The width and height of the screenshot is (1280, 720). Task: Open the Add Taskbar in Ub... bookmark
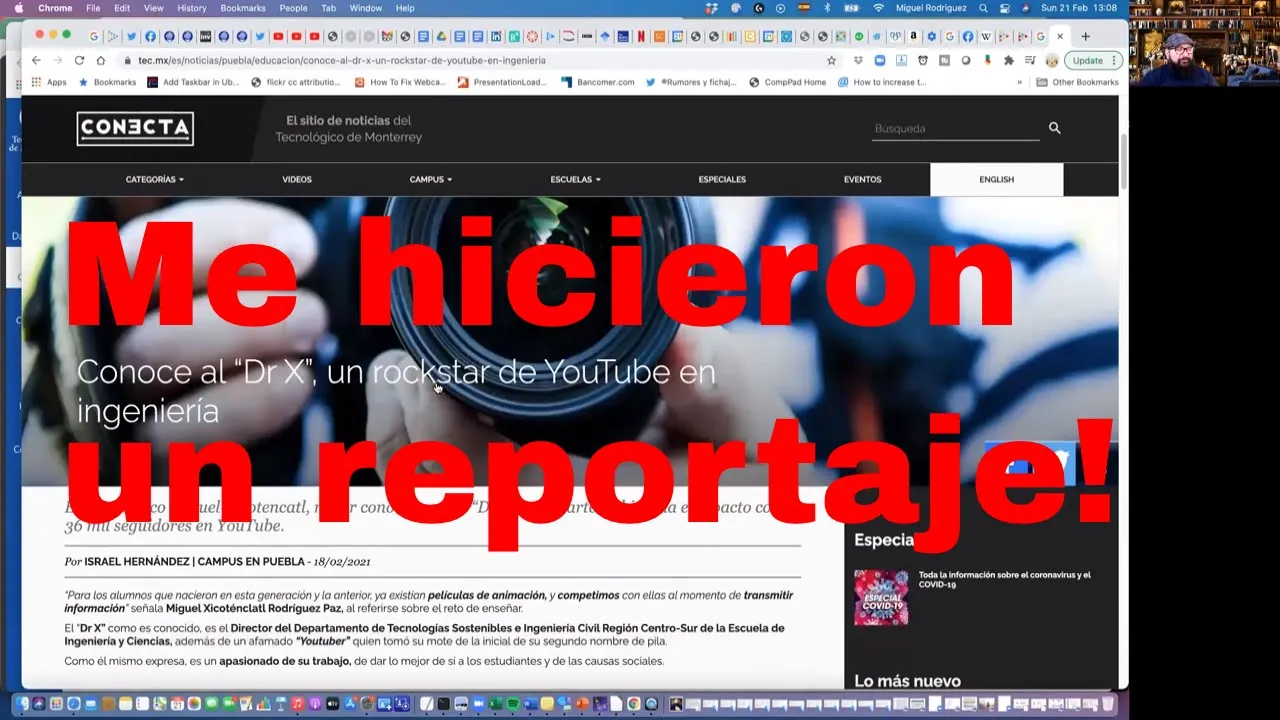click(193, 82)
